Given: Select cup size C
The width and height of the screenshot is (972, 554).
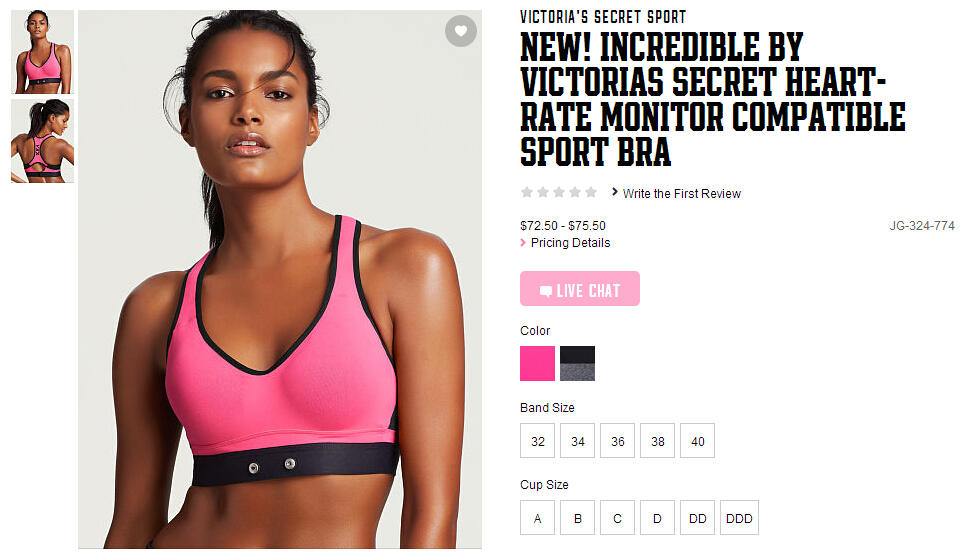Looking at the screenshot, I should pos(617,517).
